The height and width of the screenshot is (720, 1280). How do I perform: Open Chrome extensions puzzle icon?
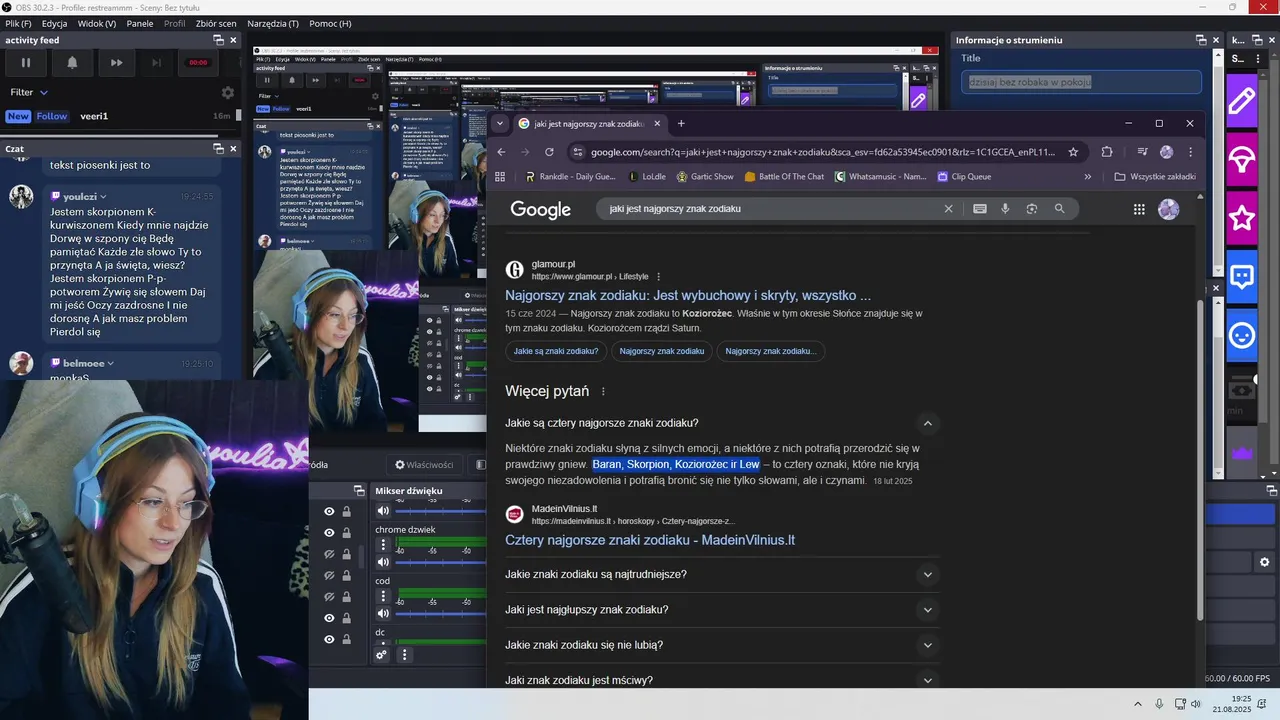tap(1107, 152)
